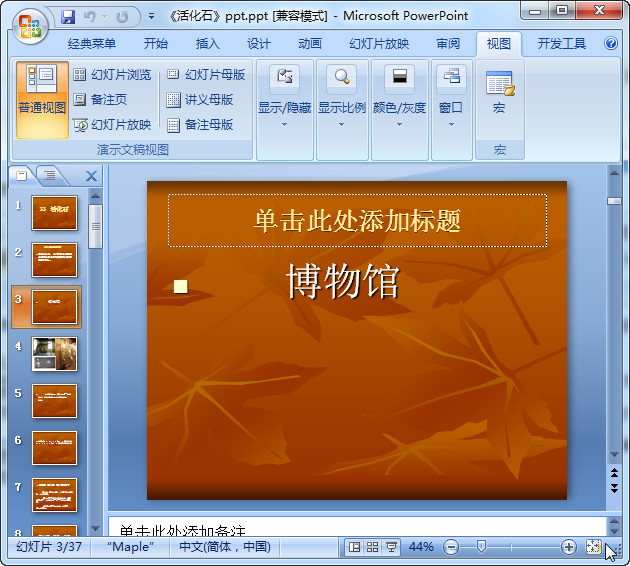This screenshot has width=630, height=566.
Task: Open 备注母版 notes master
Action: pyautogui.click(x=200, y=125)
